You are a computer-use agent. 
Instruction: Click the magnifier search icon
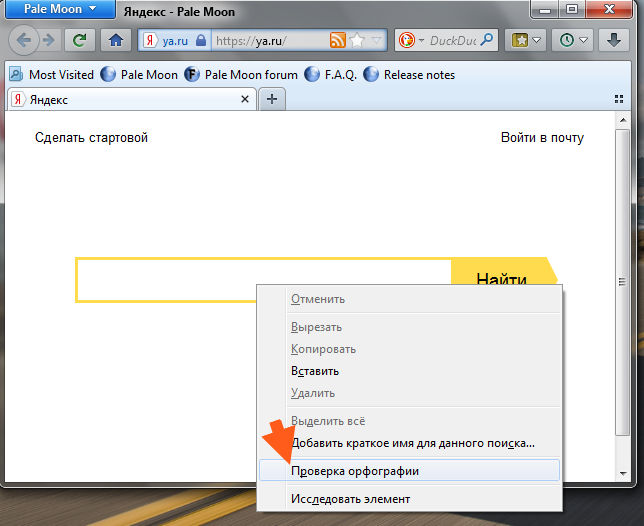click(x=487, y=40)
